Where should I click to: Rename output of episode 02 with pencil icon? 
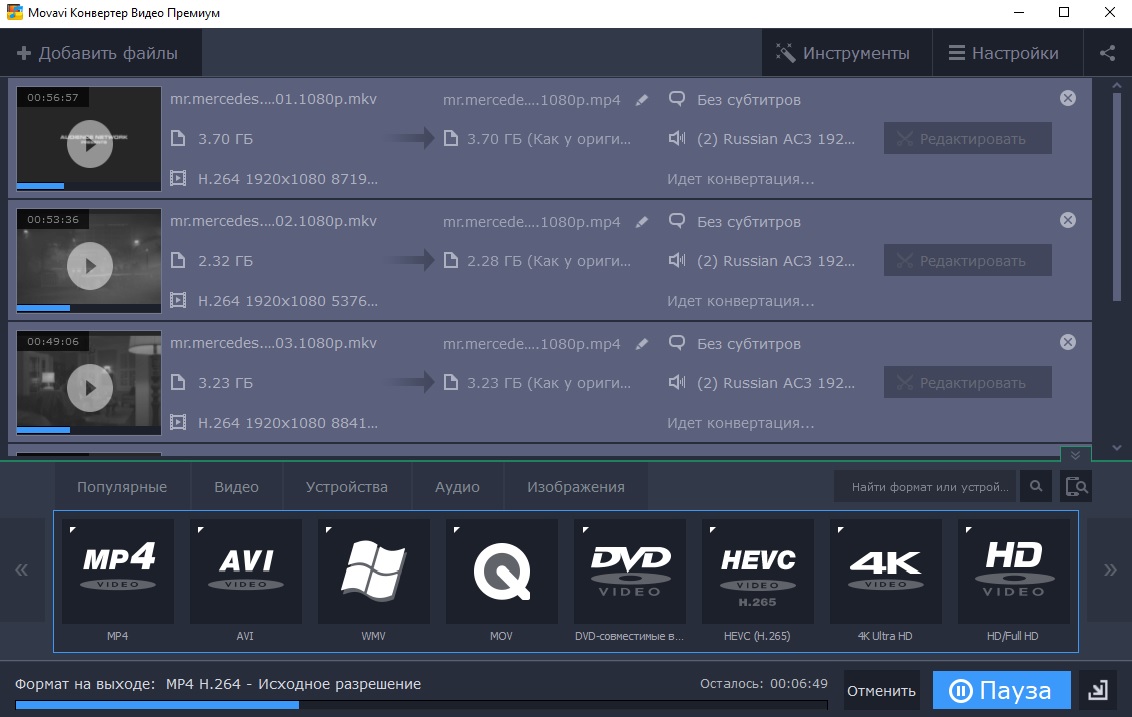[642, 222]
